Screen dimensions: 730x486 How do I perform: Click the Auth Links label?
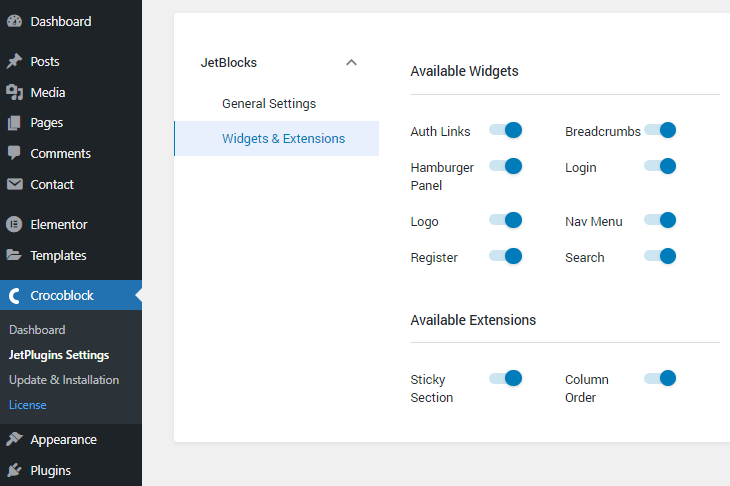[440, 132]
